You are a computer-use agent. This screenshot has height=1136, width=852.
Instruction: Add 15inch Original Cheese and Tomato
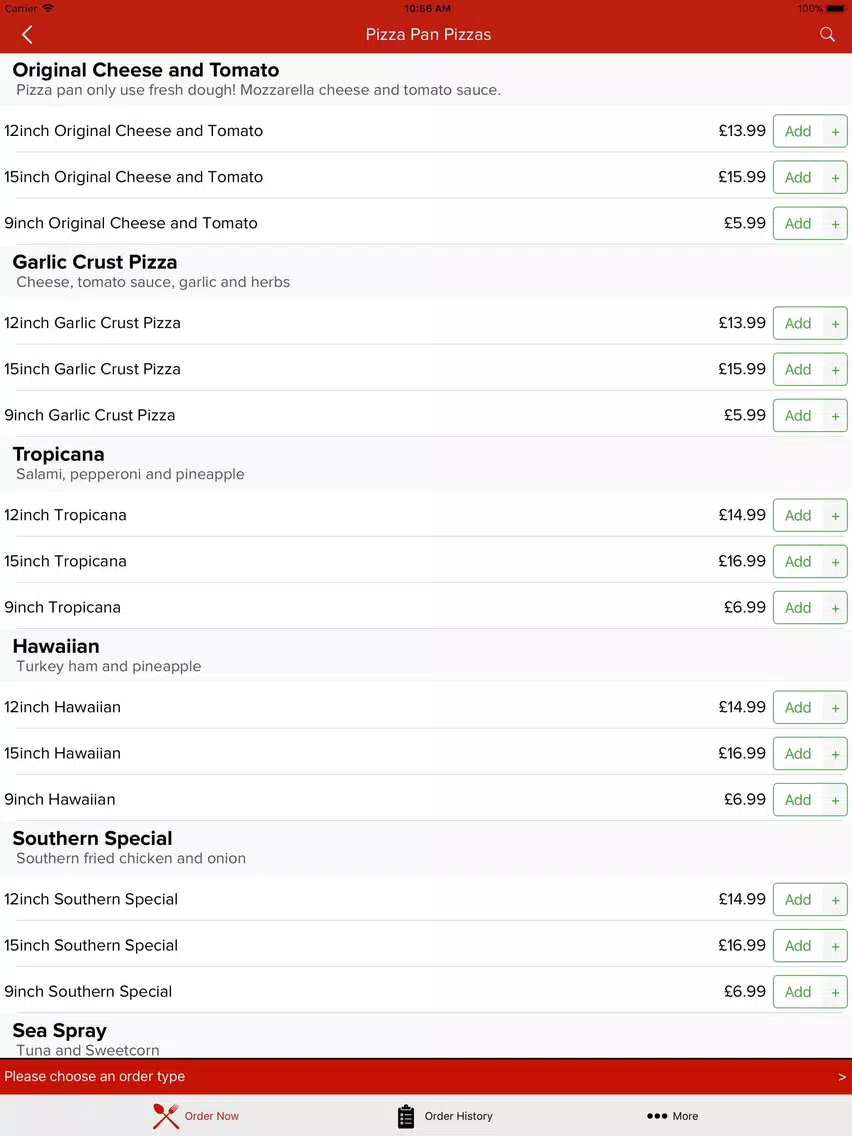(x=798, y=178)
